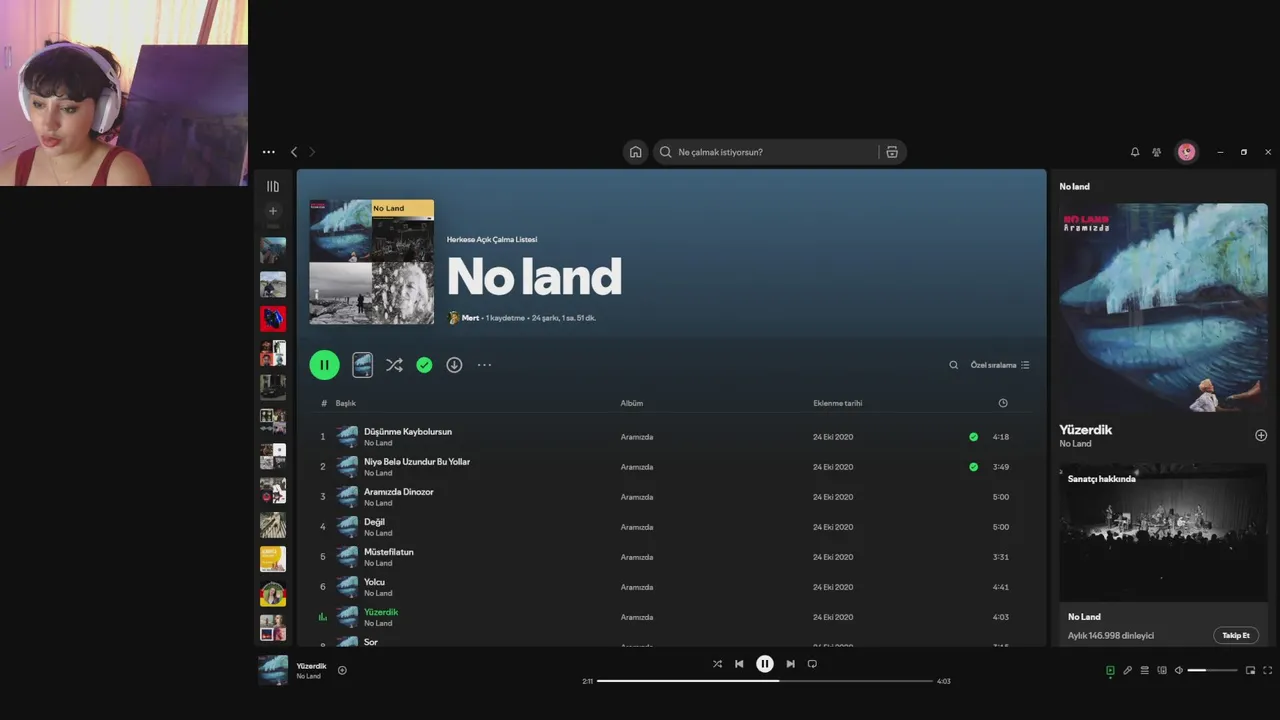Open the miniplayer icon

point(1250,671)
